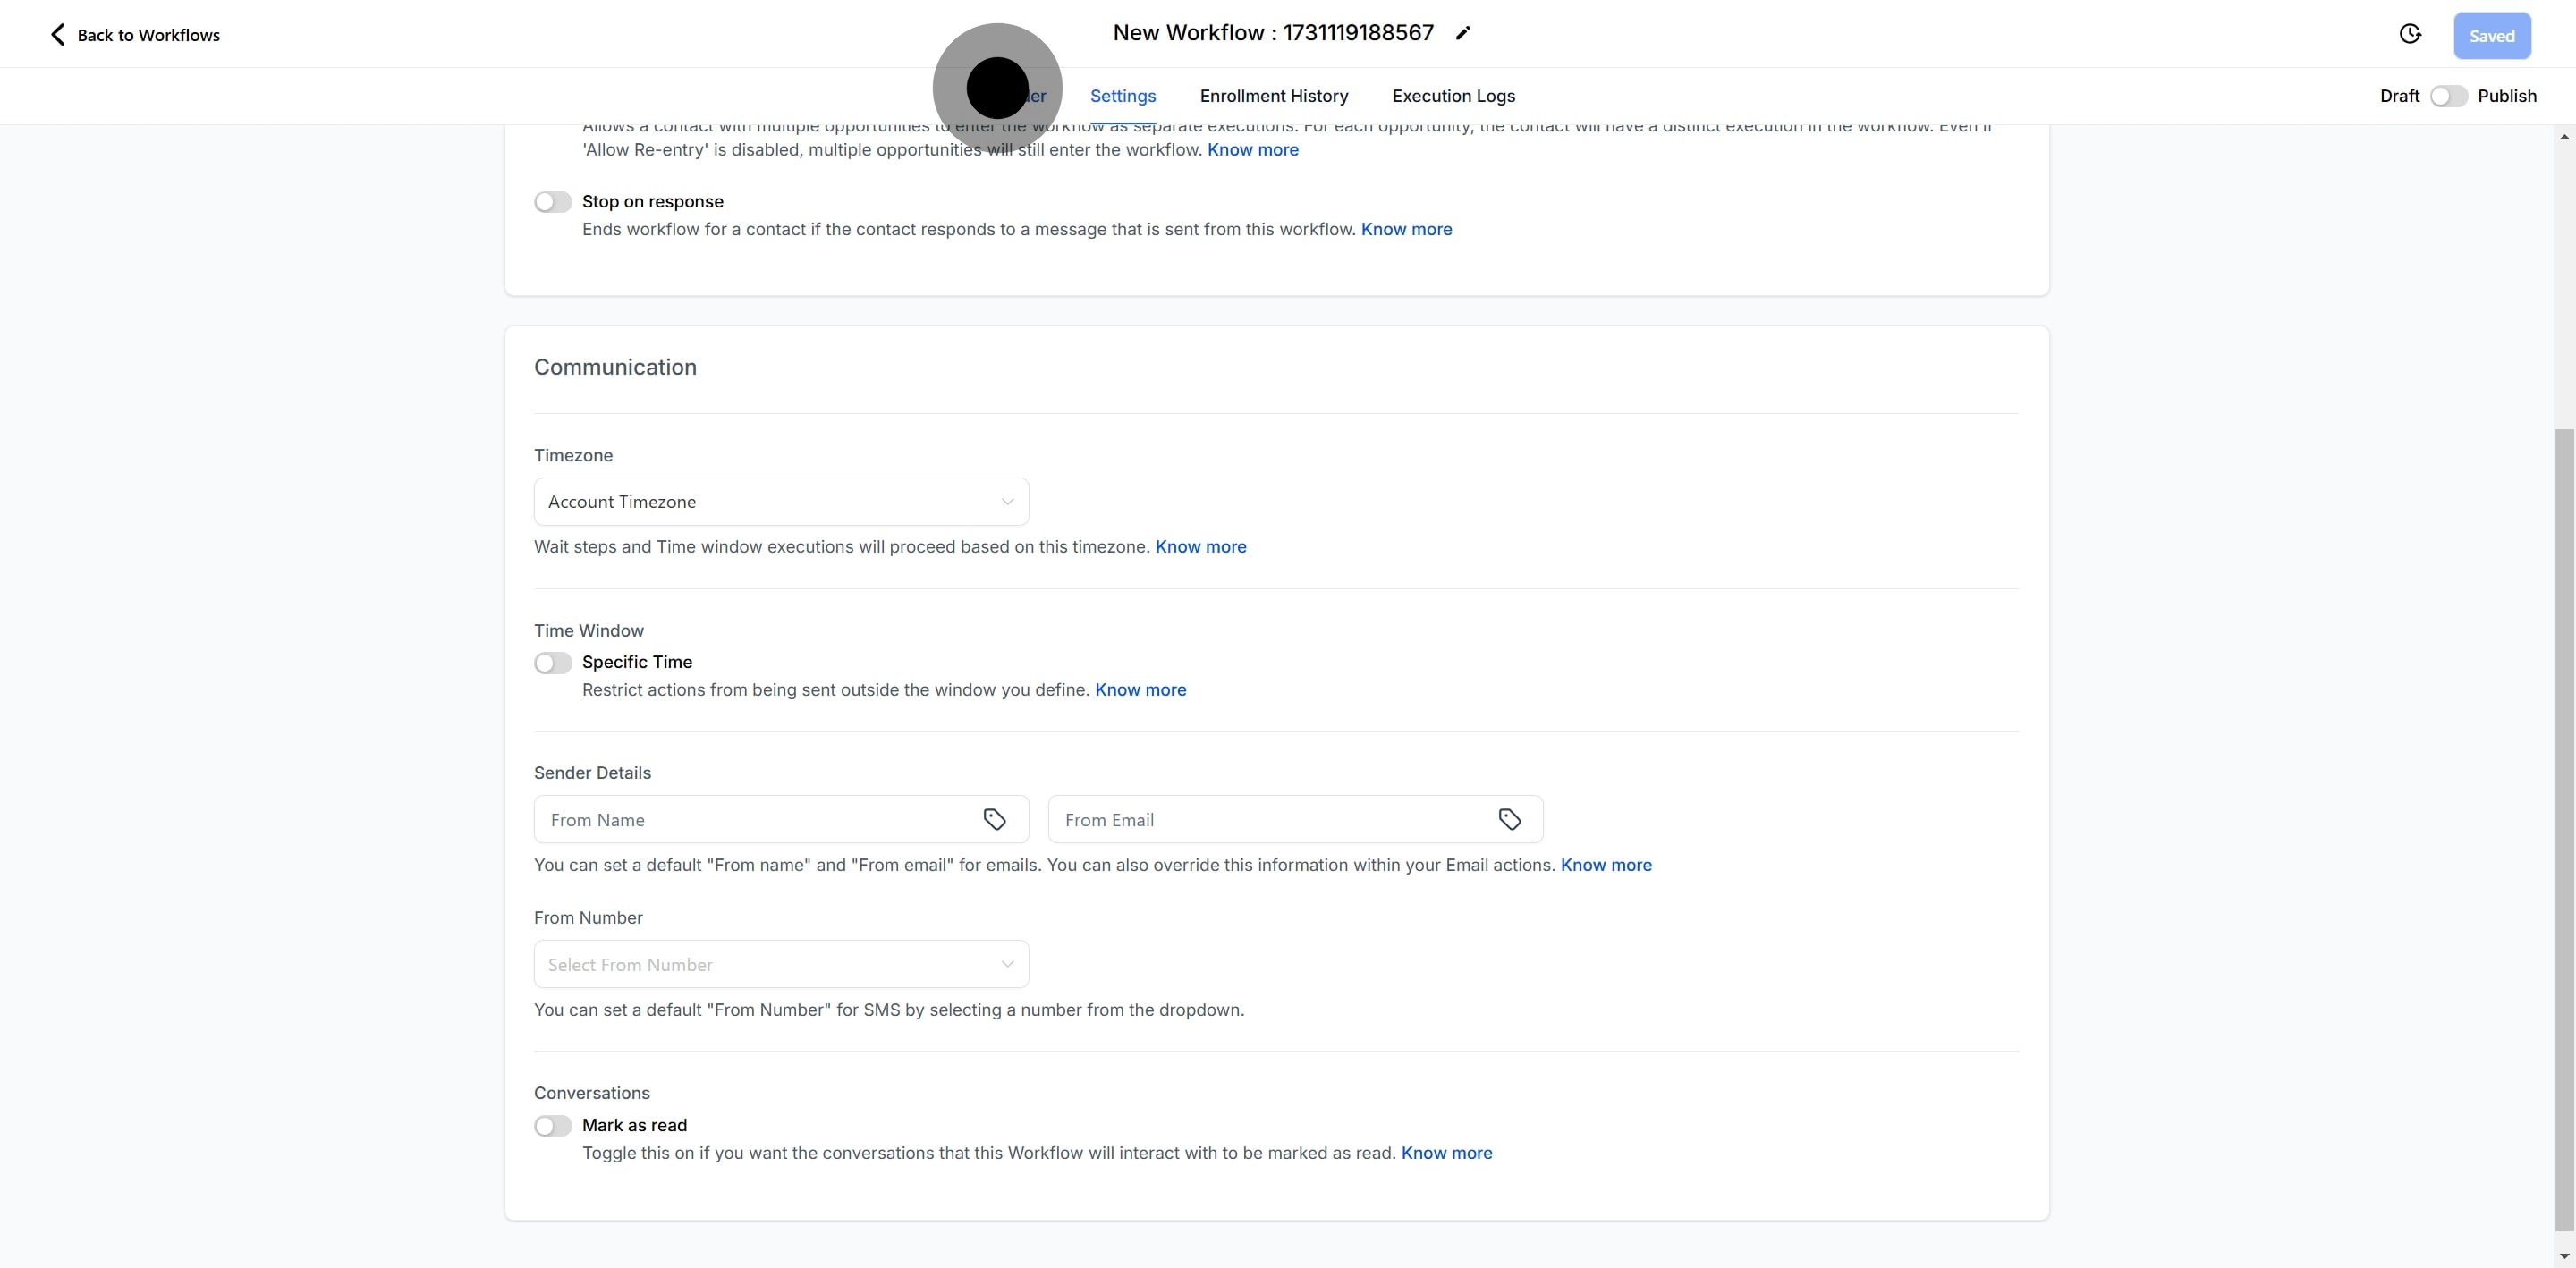Turn on the Mark as read switch
Image resolution: width=2576 pixels, height=1268 pixels.
coord(552,1126)
